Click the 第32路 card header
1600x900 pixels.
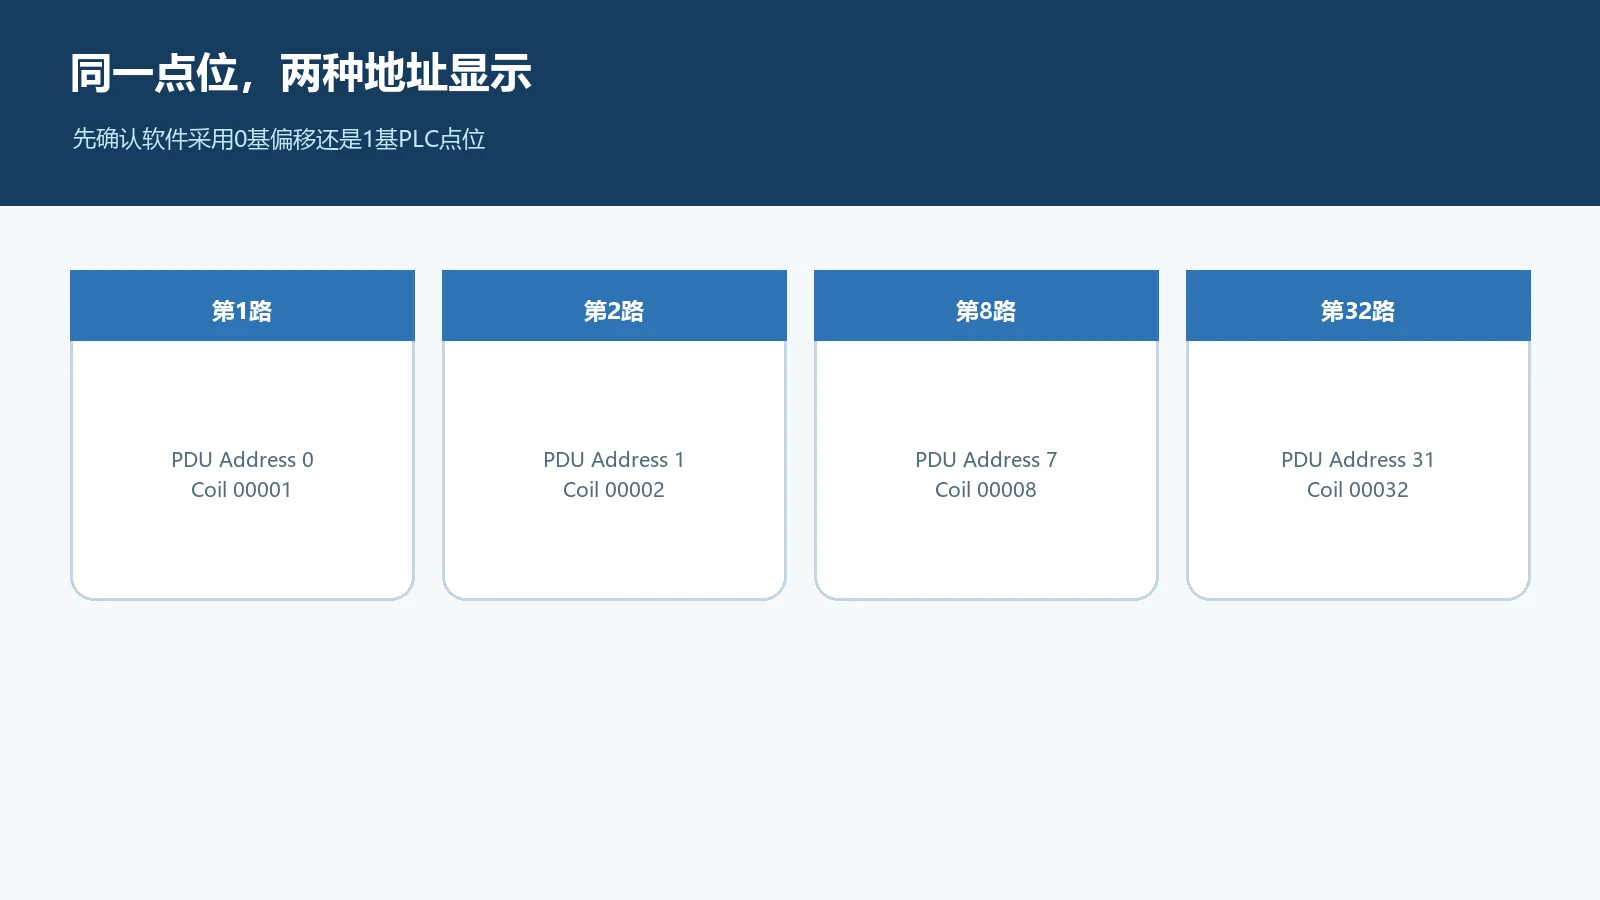[x=1358, y=306]
